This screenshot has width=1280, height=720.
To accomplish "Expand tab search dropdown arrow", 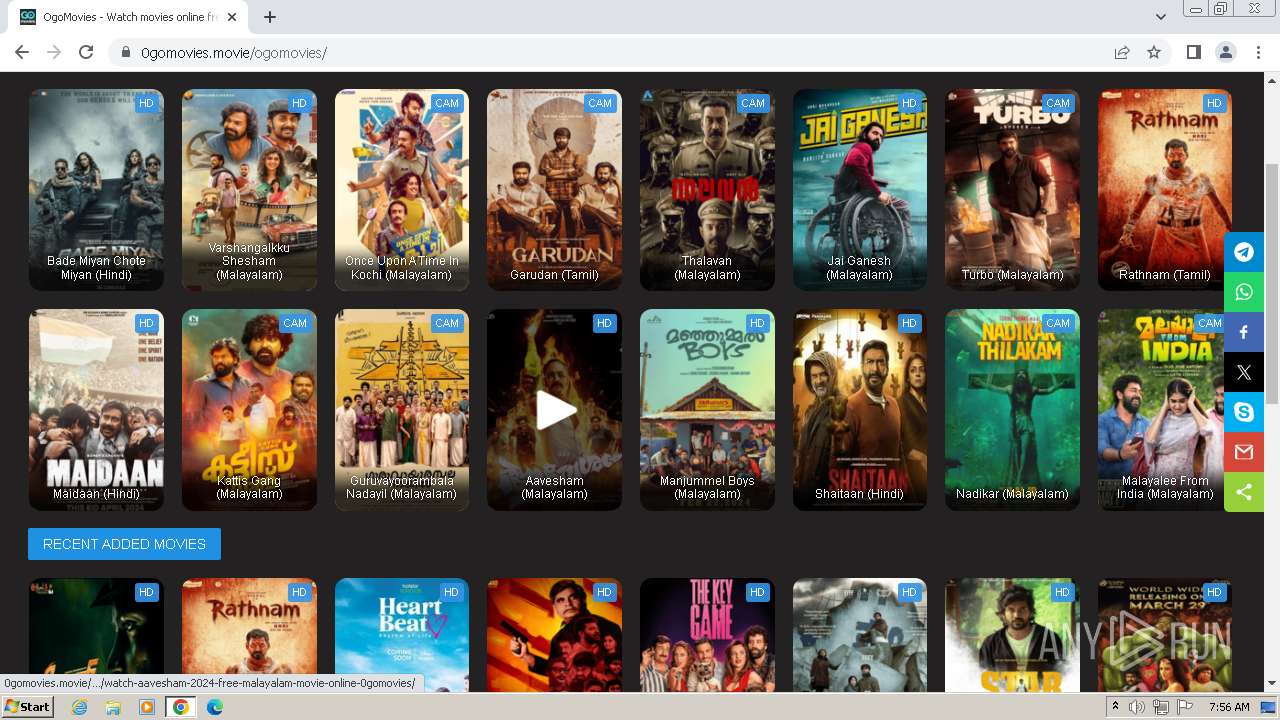I will [1161, 17].
